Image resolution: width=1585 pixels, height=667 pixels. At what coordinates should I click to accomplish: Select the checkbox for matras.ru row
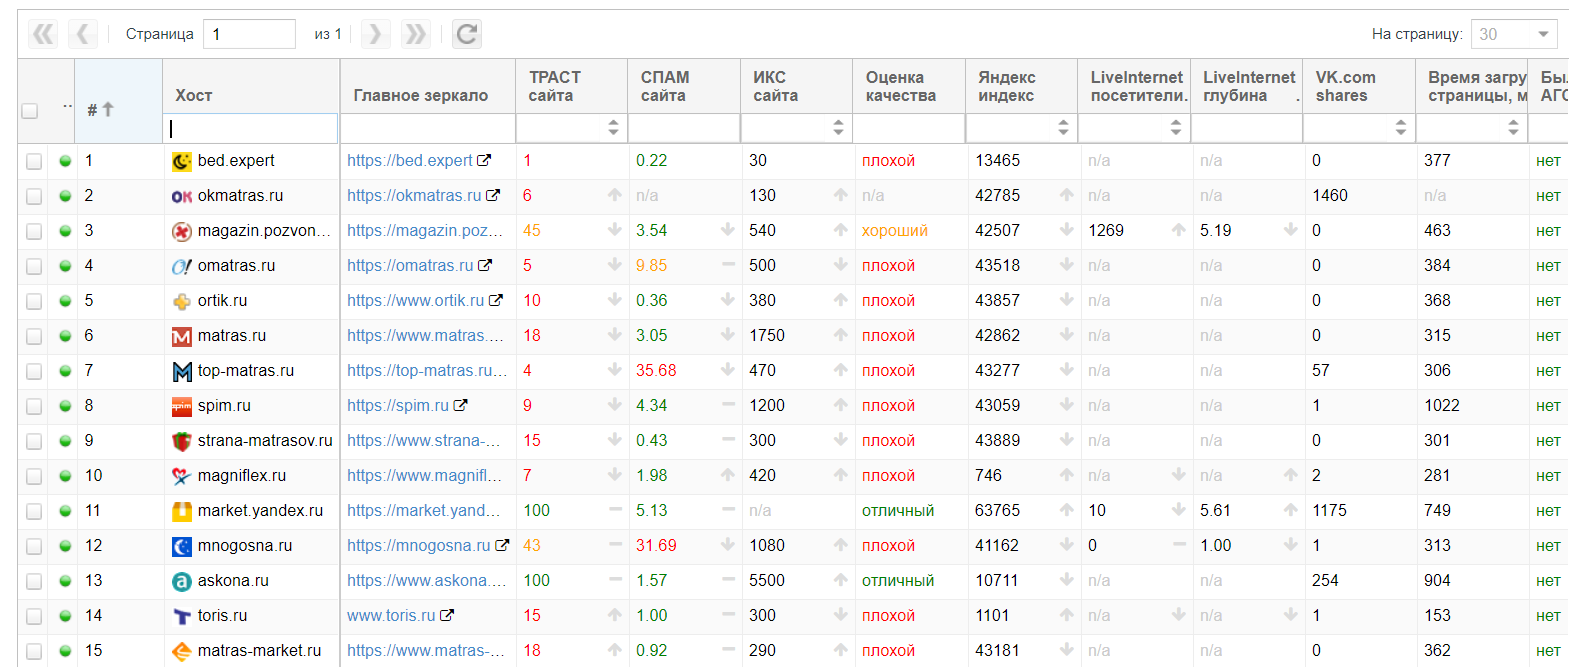point(34,336)
